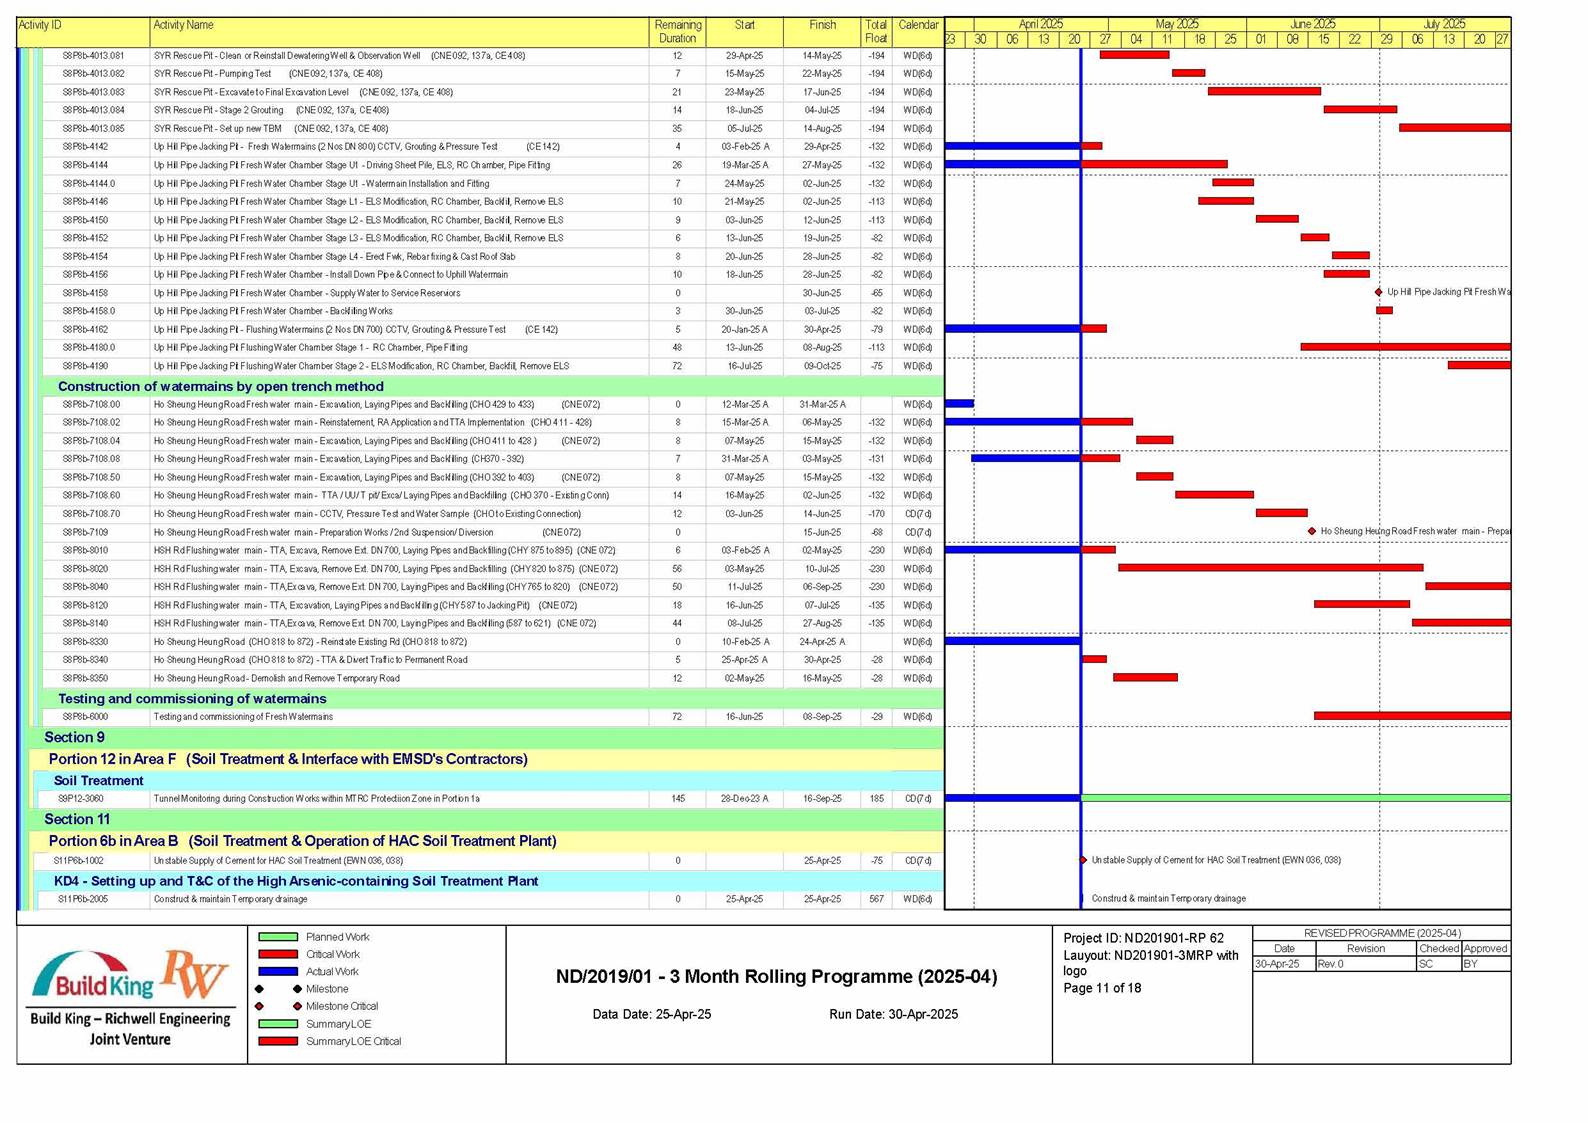Select the Portion 6b in Area B heading row
This screenshot has height=1123, width=1588.
pos(488,841)
